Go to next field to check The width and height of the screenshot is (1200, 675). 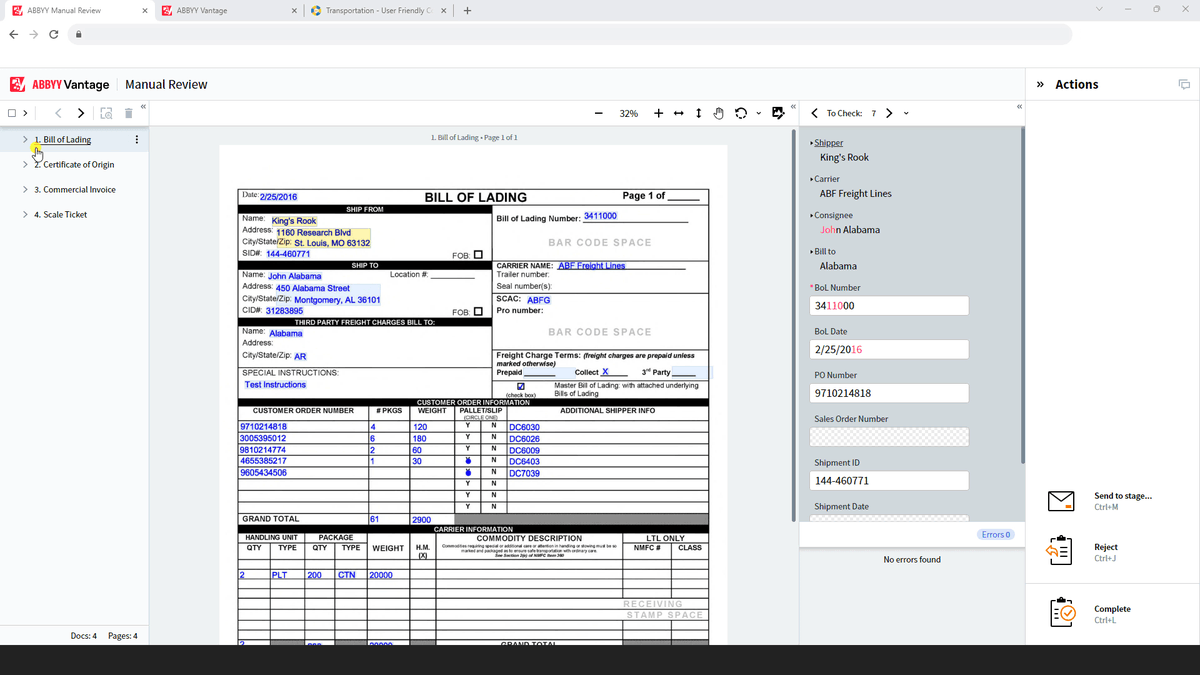tap(890, 113)
